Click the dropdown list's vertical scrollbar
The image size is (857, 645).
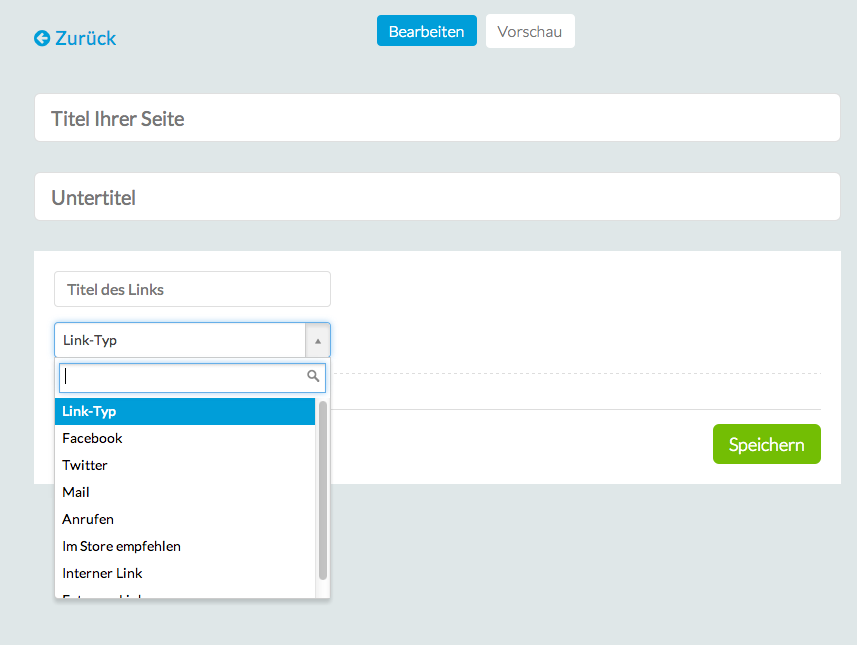pyautogui.click(x=322, y=490)
